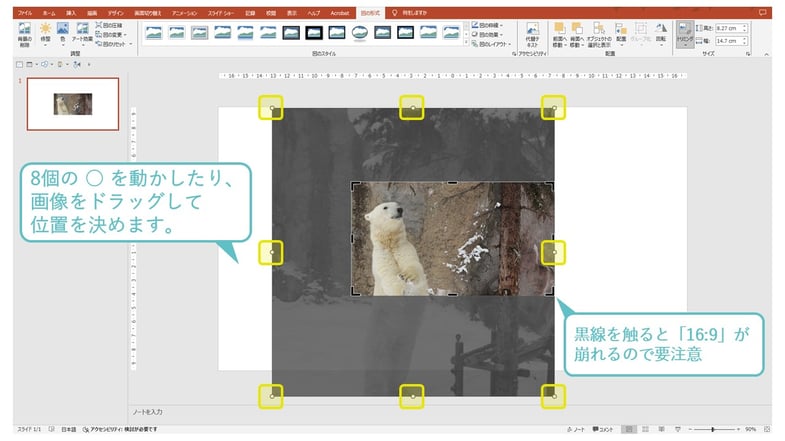The image size is (785, 441).
Task: Switch to the Home (ホーム) tab
Action: [x=49, y=13]
